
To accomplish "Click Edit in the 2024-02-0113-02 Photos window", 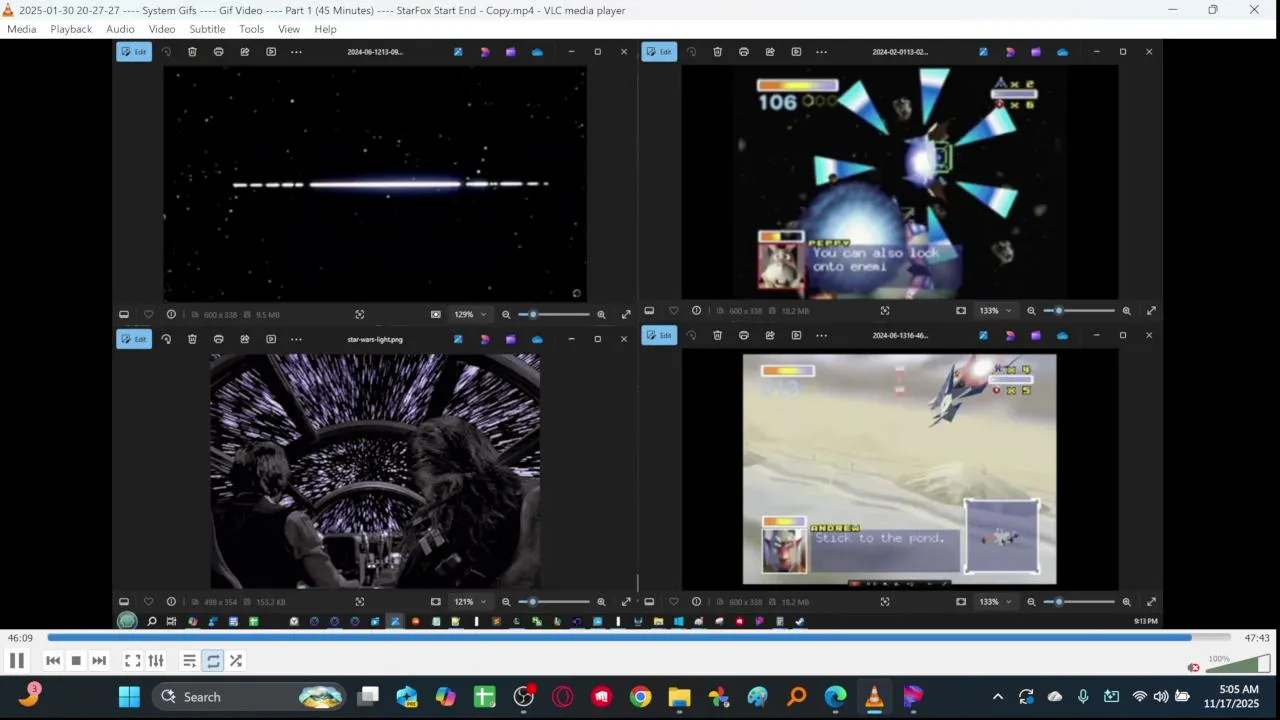I will pos(659,52).
